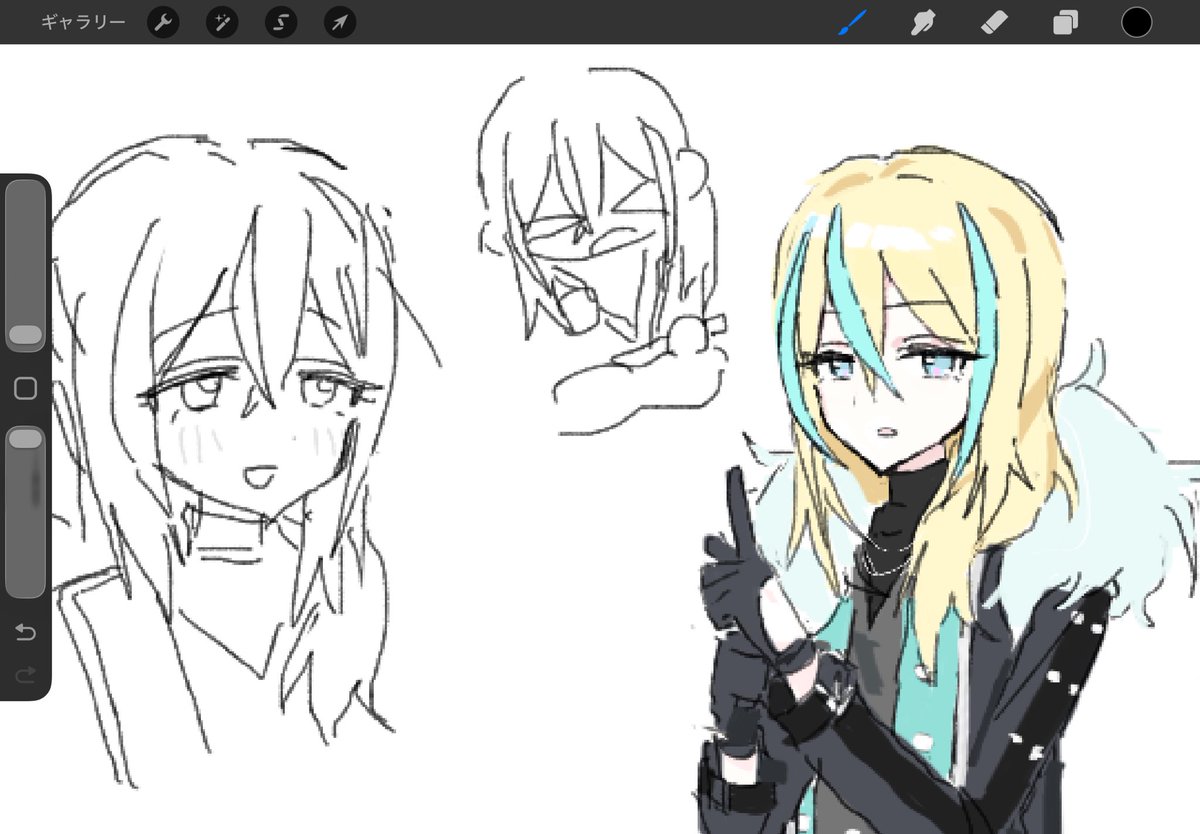This screenshot has height=834, width=1200.
Task: Activate the Transform arrow tool
Action: click(x=340, y=22)
